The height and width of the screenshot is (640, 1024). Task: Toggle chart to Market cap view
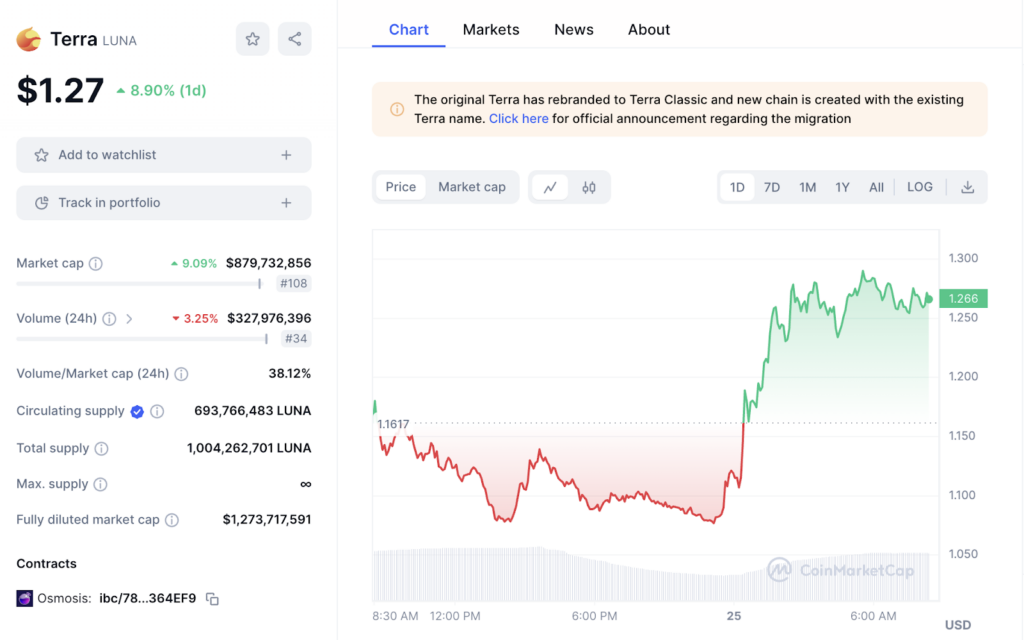472,187
